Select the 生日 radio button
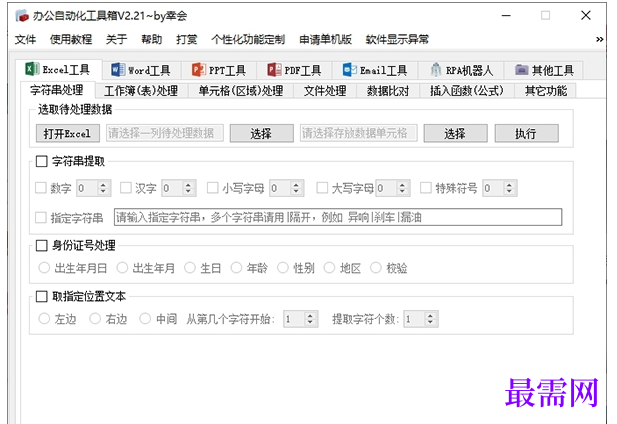The width and height of the screenshot is (617, 424). pos(190,268)
